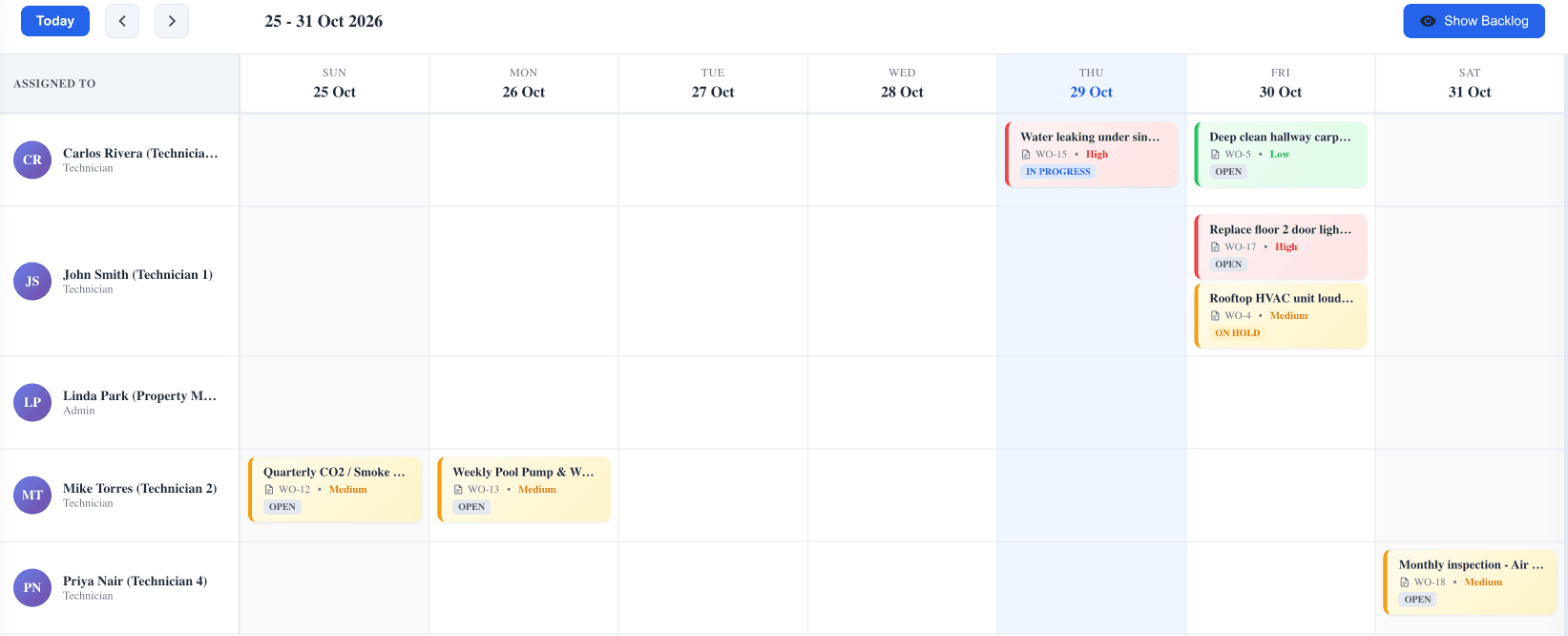The image size is (1568, 636).
Task: Click the OPEN badge on WO-12 card
Action: coord(282,507)
